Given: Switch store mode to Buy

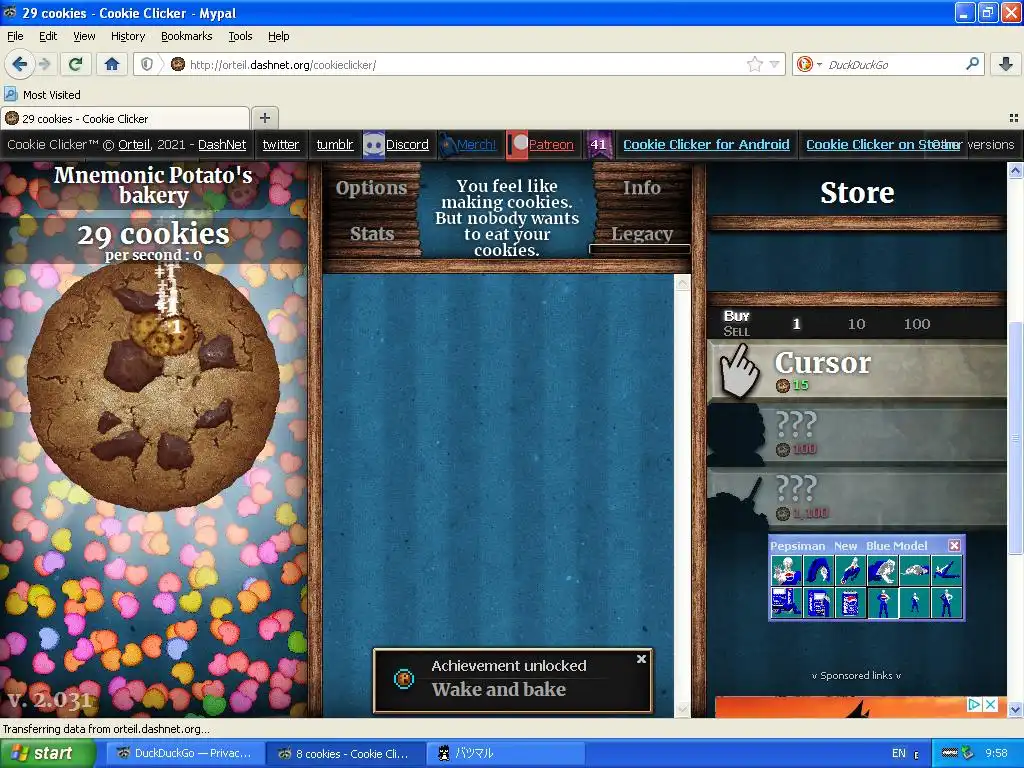Looking at the screenshot, I should coord(737,316).
